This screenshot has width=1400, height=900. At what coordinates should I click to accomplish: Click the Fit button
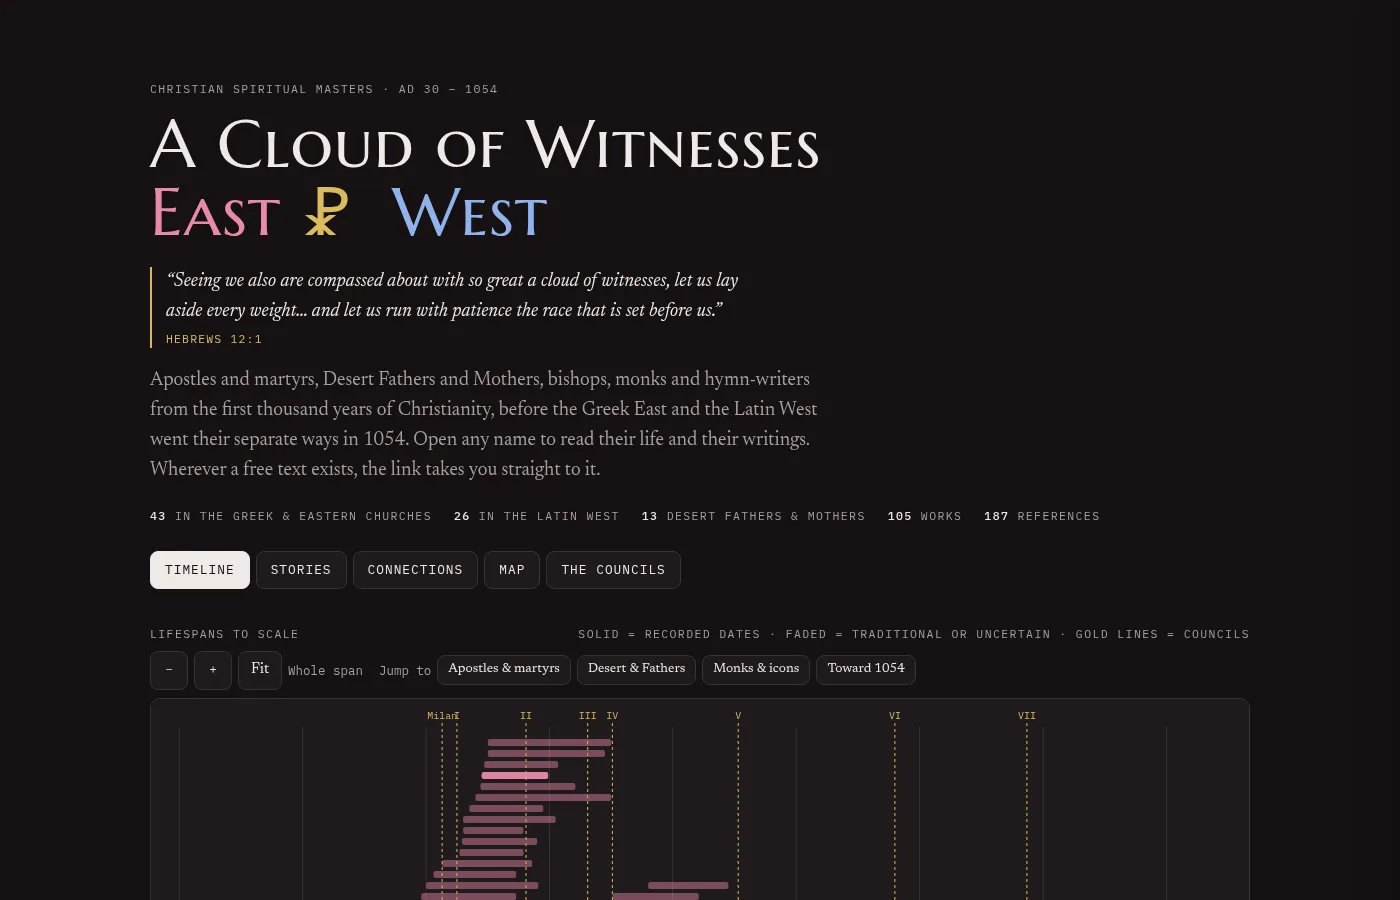pyautogui.click(x=260, y=670)
